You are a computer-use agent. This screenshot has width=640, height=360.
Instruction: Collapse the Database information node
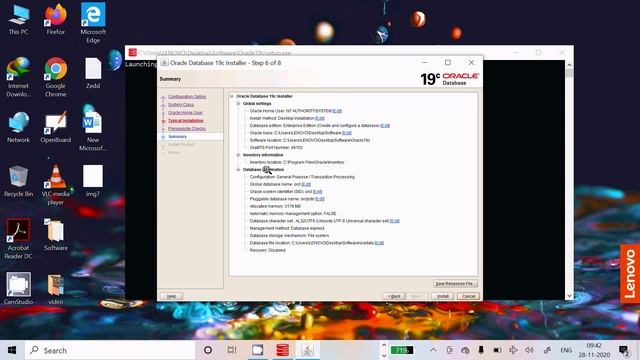(238, 170)
